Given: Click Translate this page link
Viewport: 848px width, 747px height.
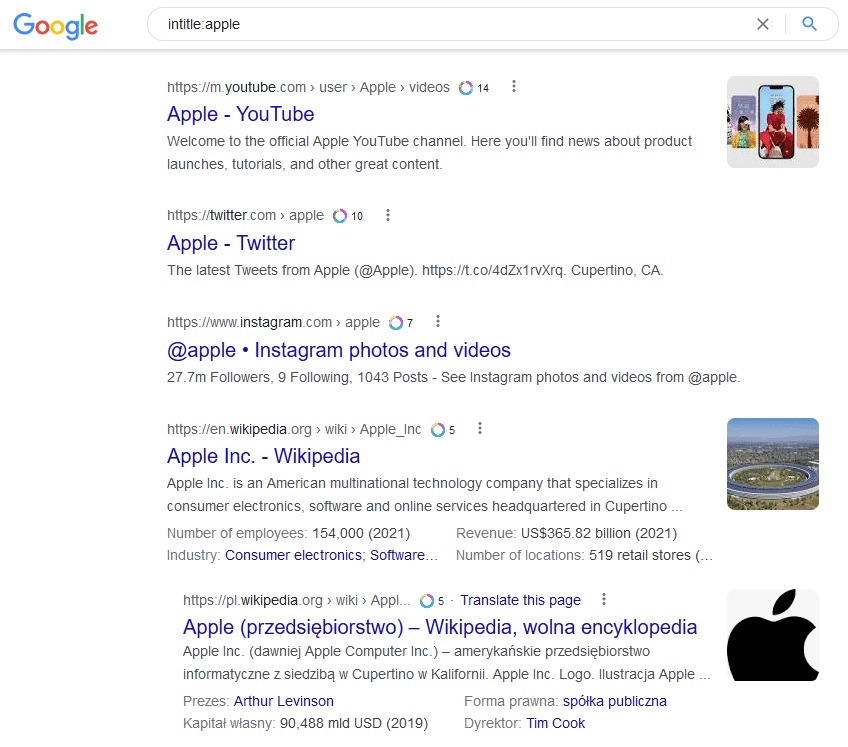Looking at the screenshot, I should click(520, 600).
